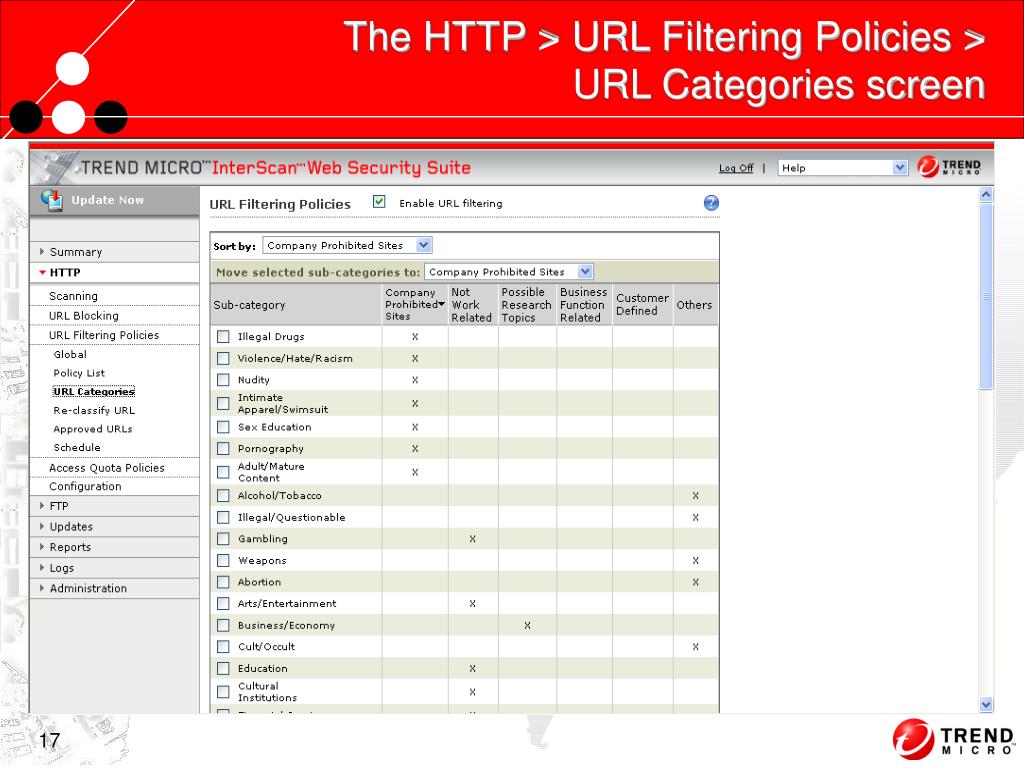Open the blue help question-mark icon
1024x768 pixels.
pos(711,203)
